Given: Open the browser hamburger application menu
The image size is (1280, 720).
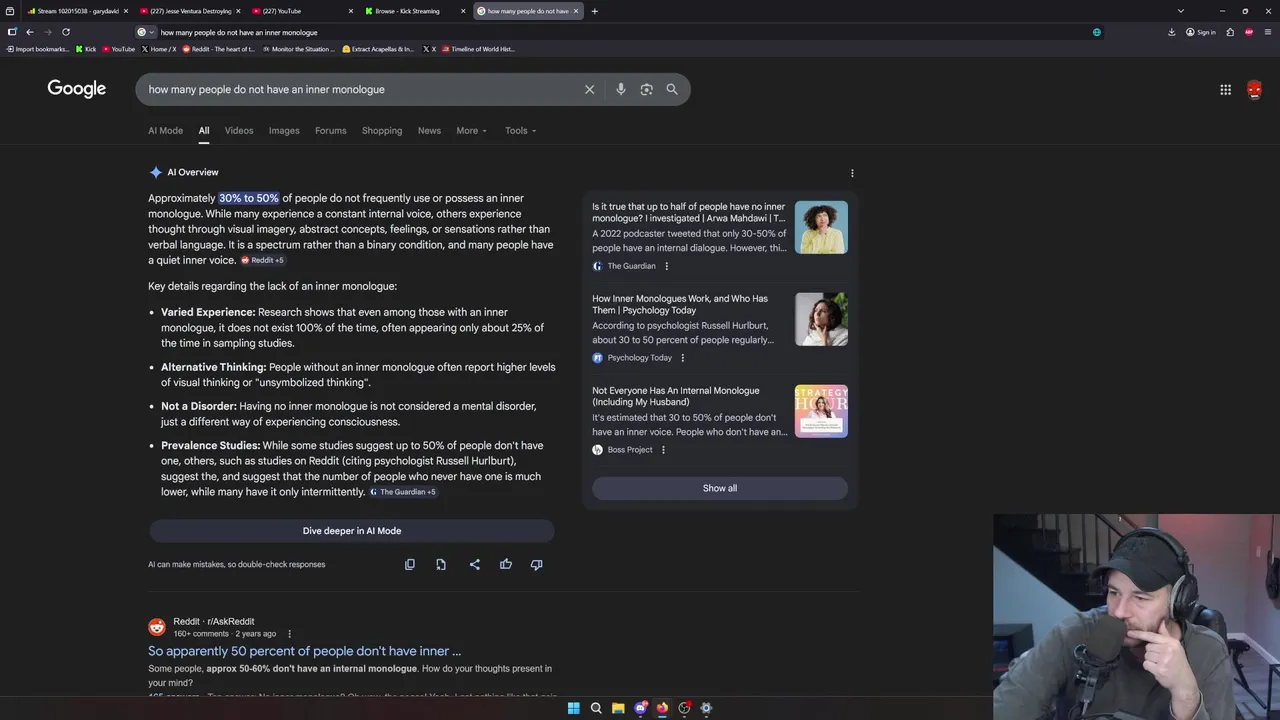Looking at the screenshot, I should [1268, 32].
